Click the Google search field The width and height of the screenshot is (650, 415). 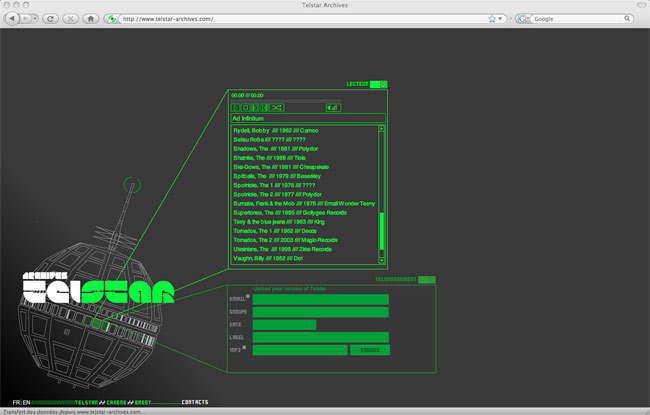pos(578,19)
